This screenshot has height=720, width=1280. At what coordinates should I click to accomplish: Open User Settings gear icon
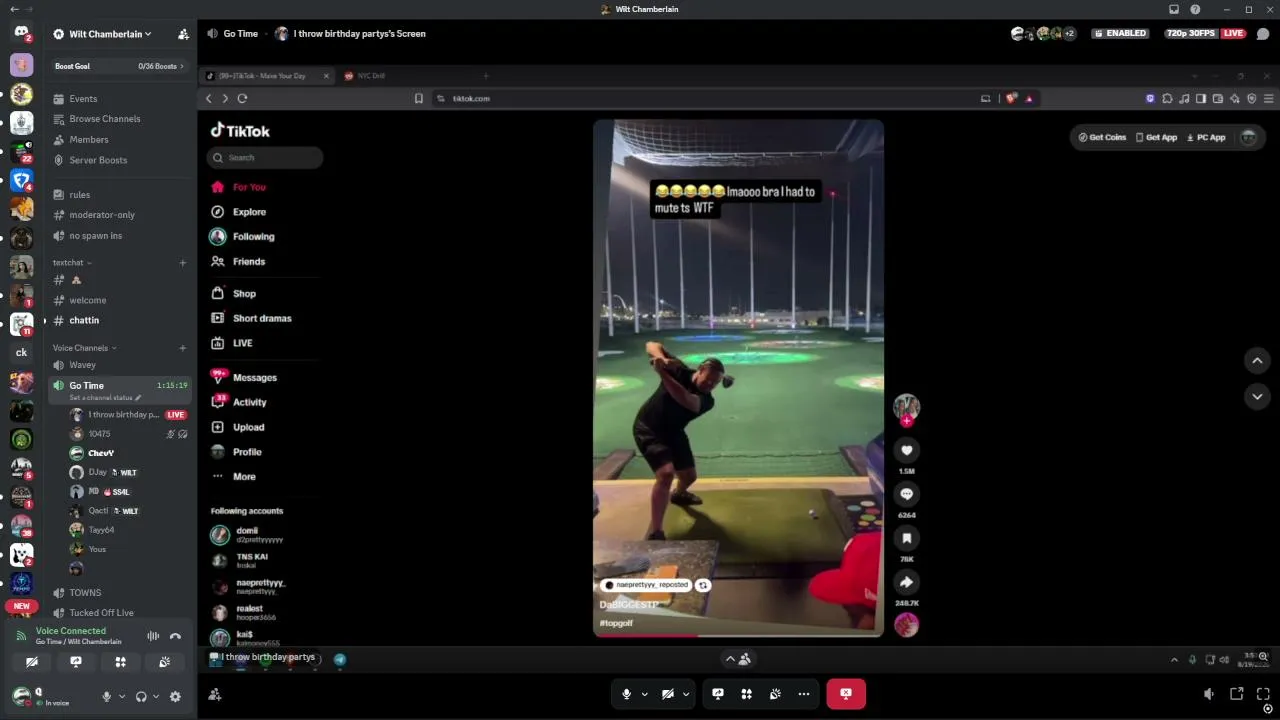(175, 697)
